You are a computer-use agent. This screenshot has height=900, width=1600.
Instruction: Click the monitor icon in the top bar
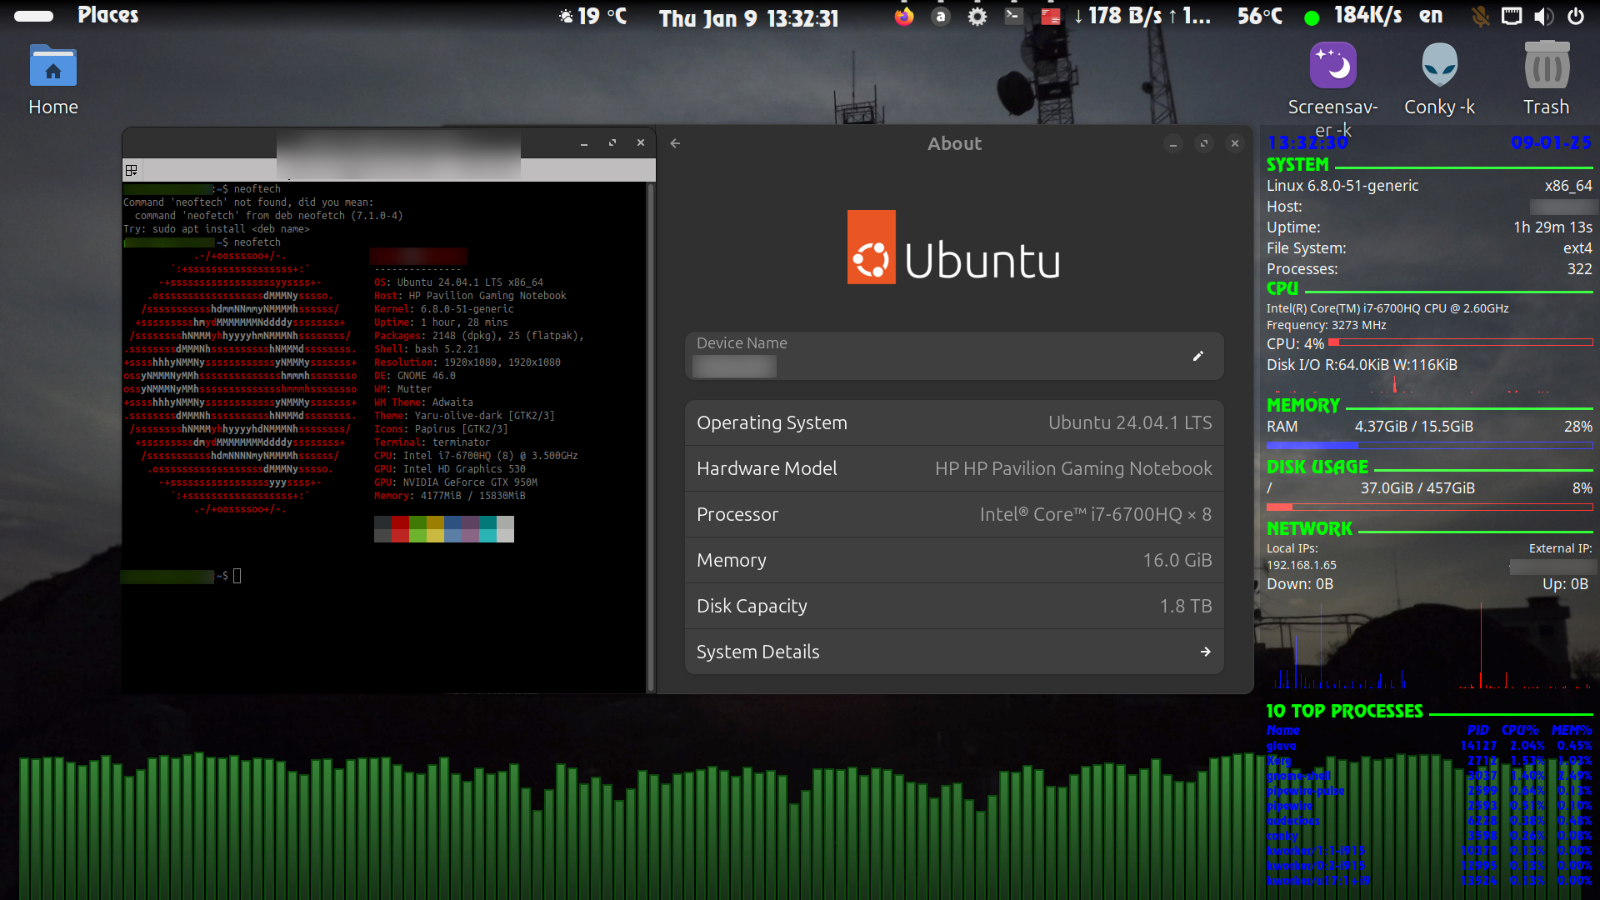pos(1512,16)
